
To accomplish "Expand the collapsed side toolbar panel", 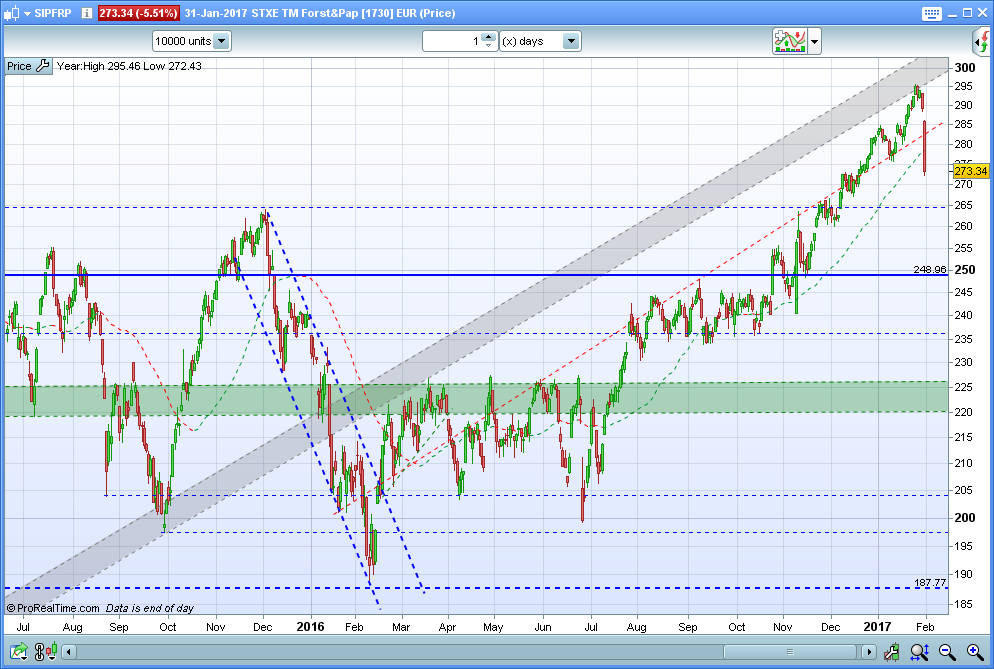I will tap(982, 42).
